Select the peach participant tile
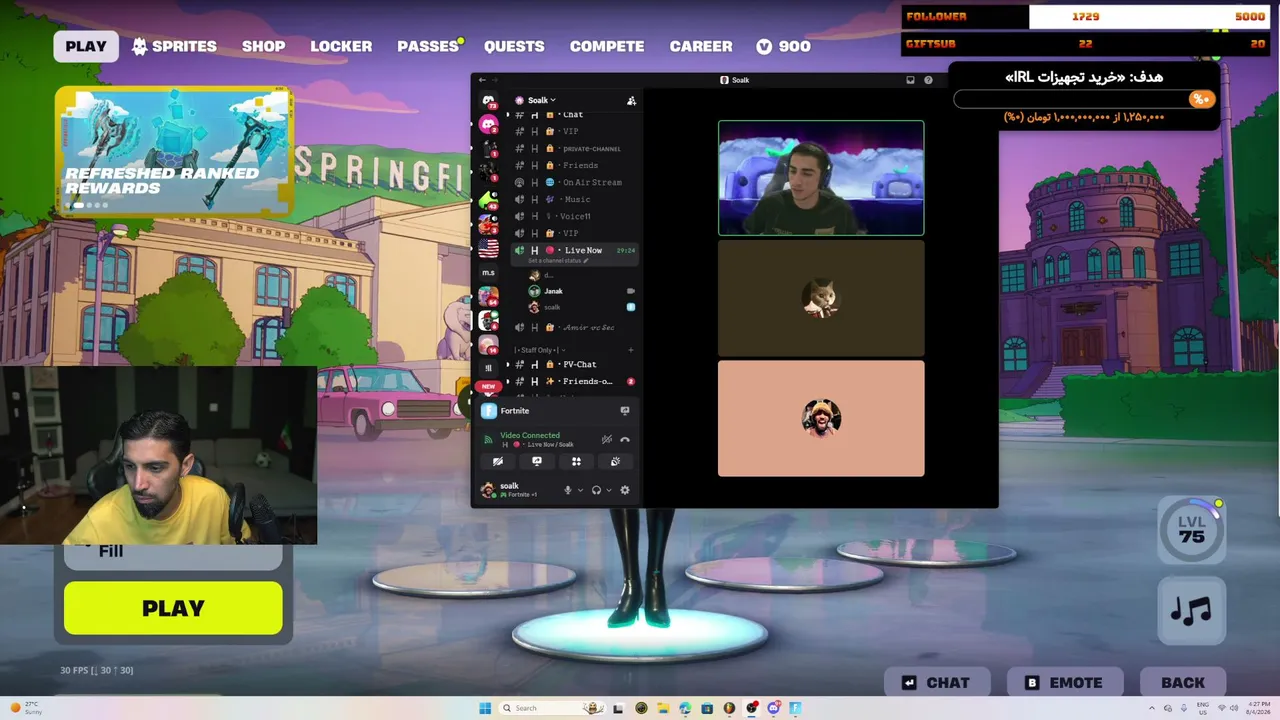1280x720 pixels. pos(821,418)
